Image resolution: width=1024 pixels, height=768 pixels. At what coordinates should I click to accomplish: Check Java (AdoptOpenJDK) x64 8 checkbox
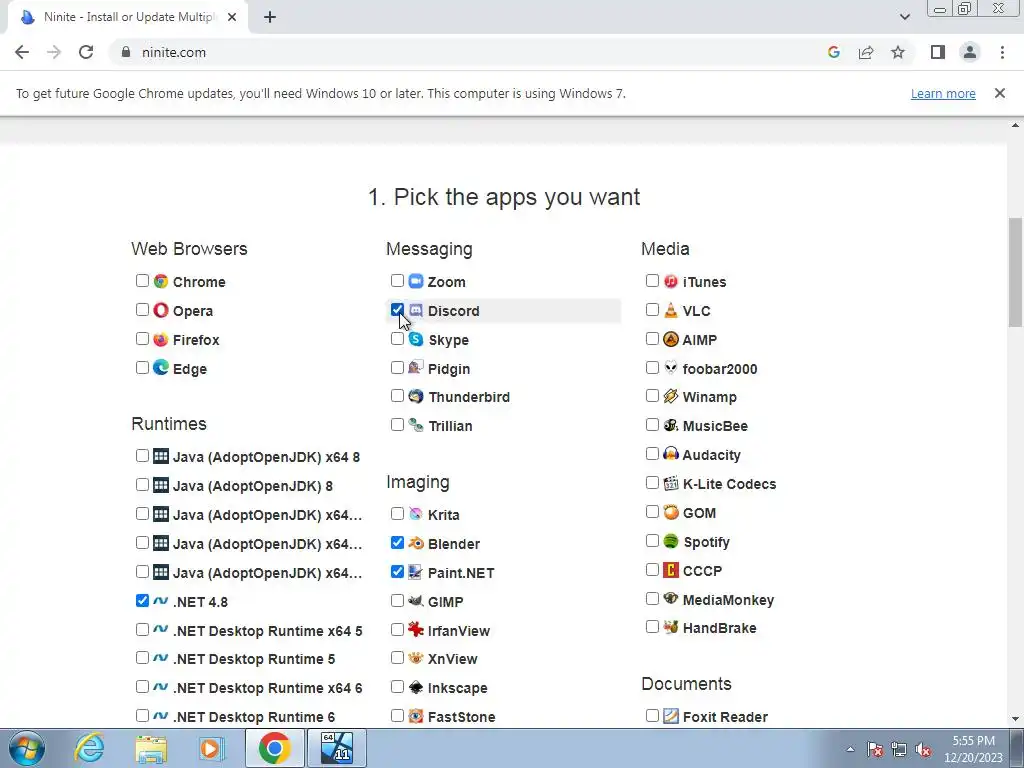click(x=142, y=455)
